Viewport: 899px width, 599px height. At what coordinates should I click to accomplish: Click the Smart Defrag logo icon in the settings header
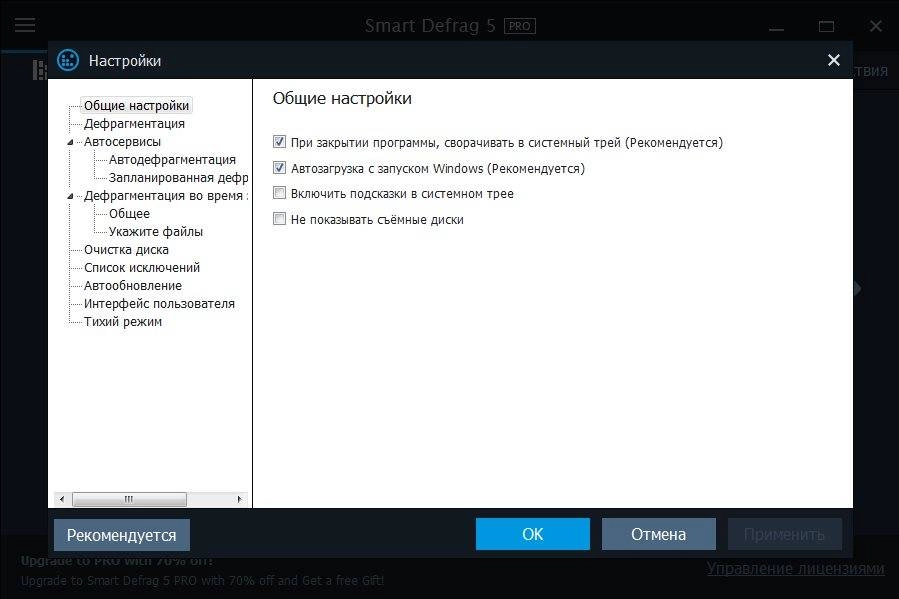click(x=68, y=60)
